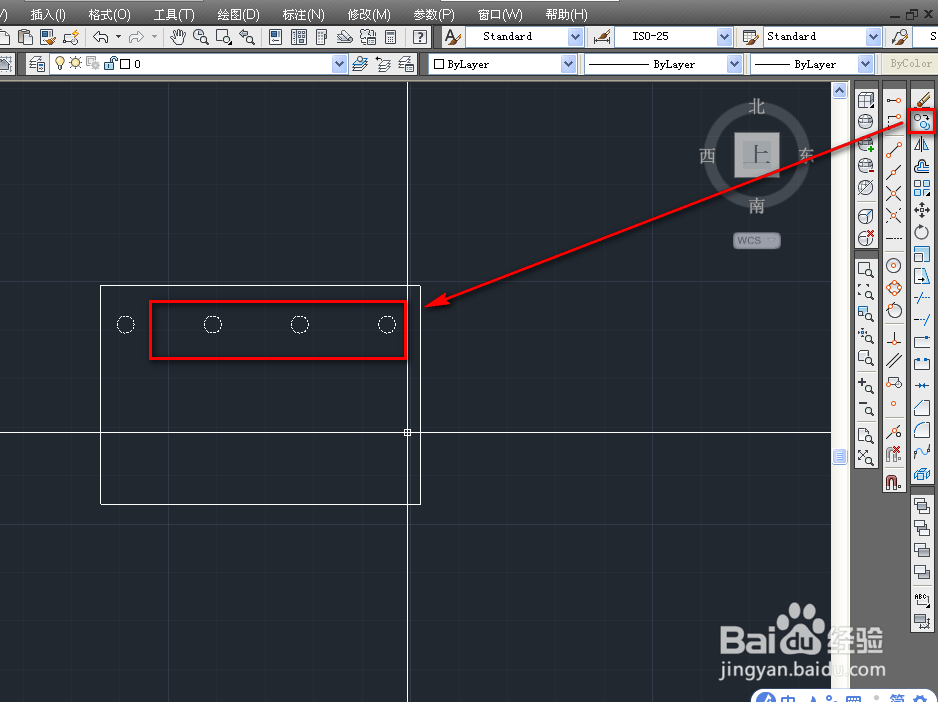Open the Layer Properties Manager icon

(37, 63)
